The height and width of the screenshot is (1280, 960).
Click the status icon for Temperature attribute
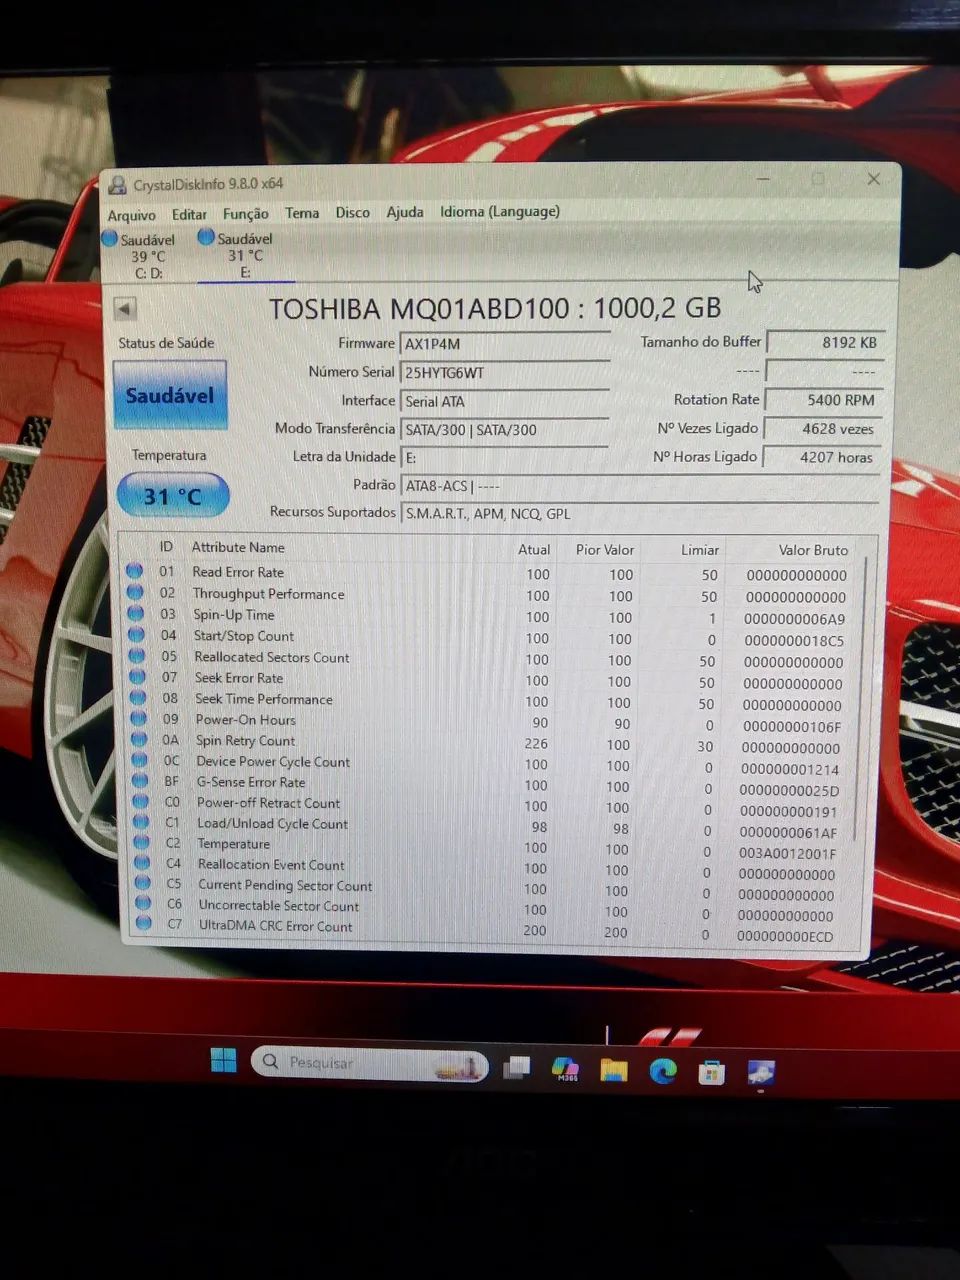coord(142,843)
